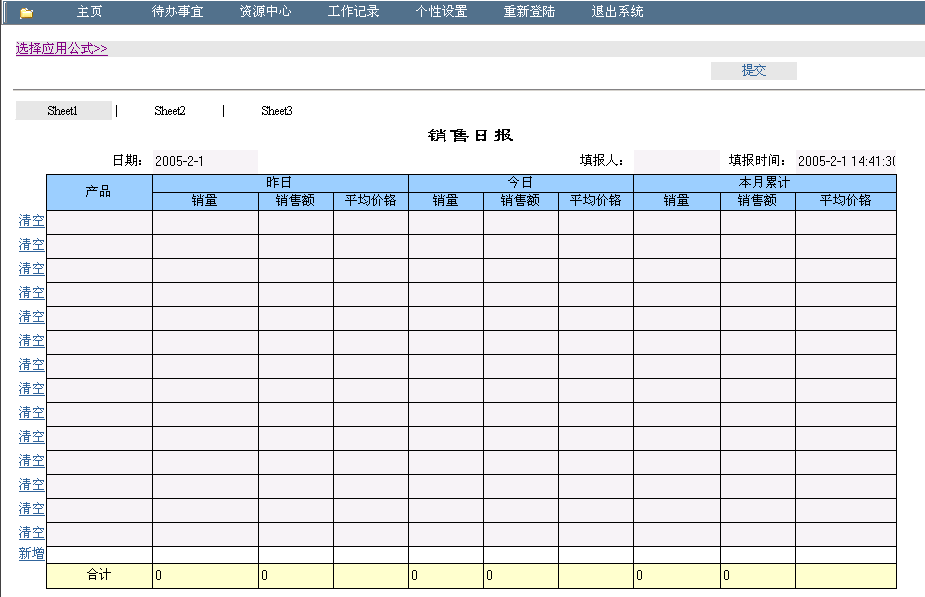The image size is (925, 597).
Task: Select 个性设置 in the navigation bar
Action: [x=441, y=12]
